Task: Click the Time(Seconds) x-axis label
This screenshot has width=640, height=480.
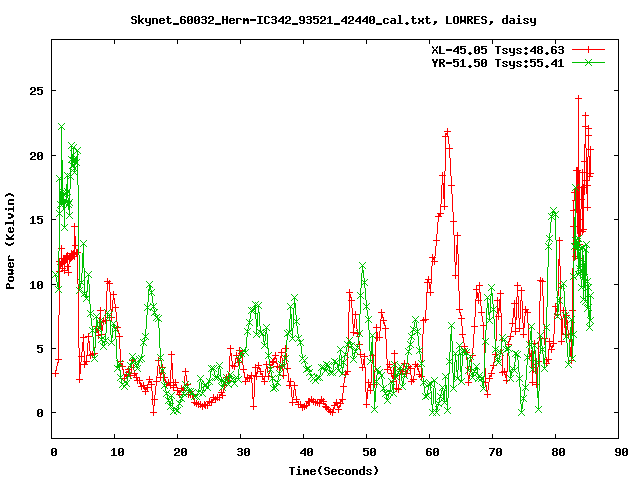Action: coord(334,471)
